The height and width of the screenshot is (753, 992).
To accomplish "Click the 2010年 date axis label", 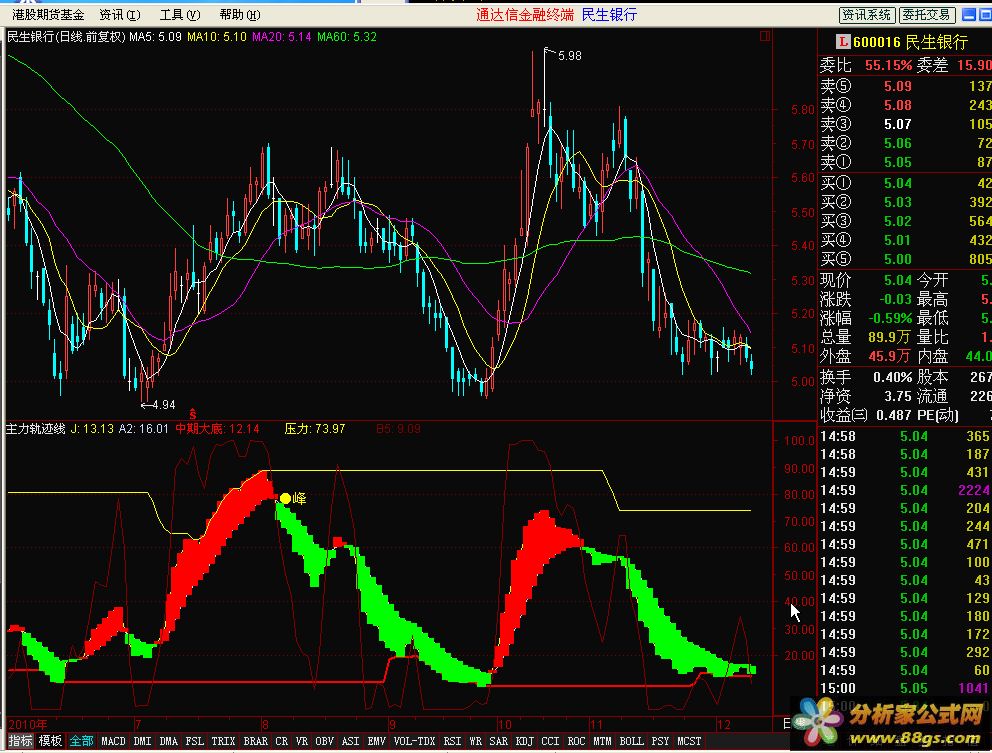I will click(28, 725).
